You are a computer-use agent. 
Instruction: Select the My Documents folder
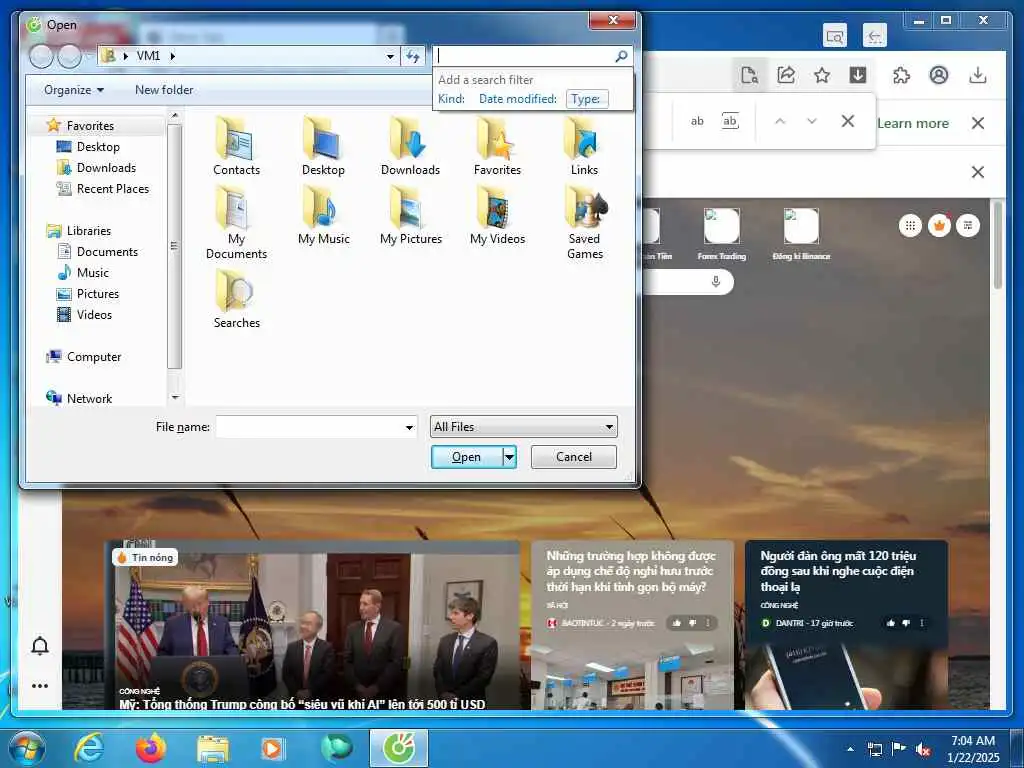point(236,223)
